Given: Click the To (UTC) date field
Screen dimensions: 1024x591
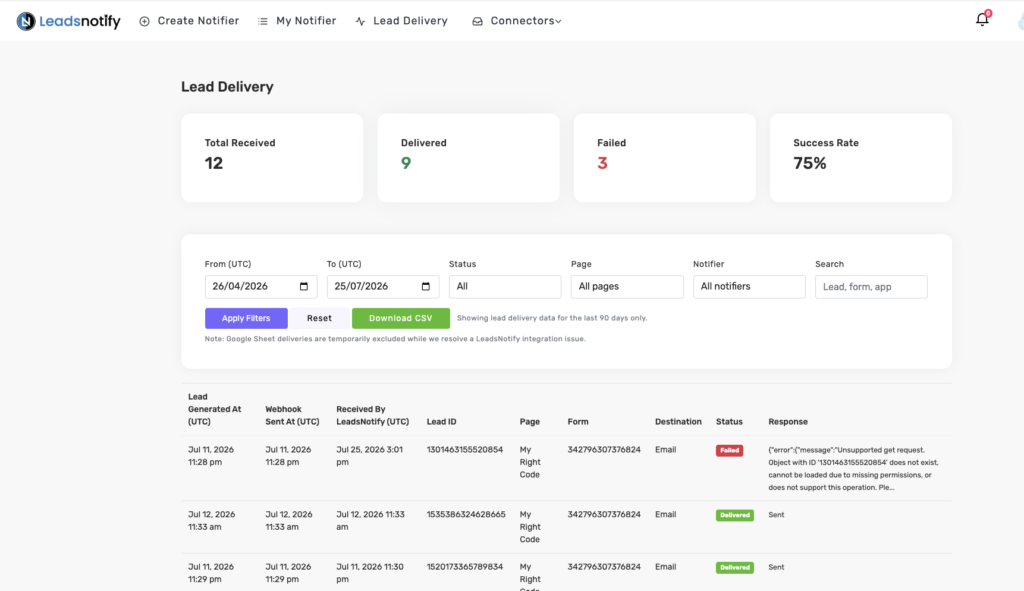Looking at the screenshot, I should pyautogui.click(x=383, y=287).
